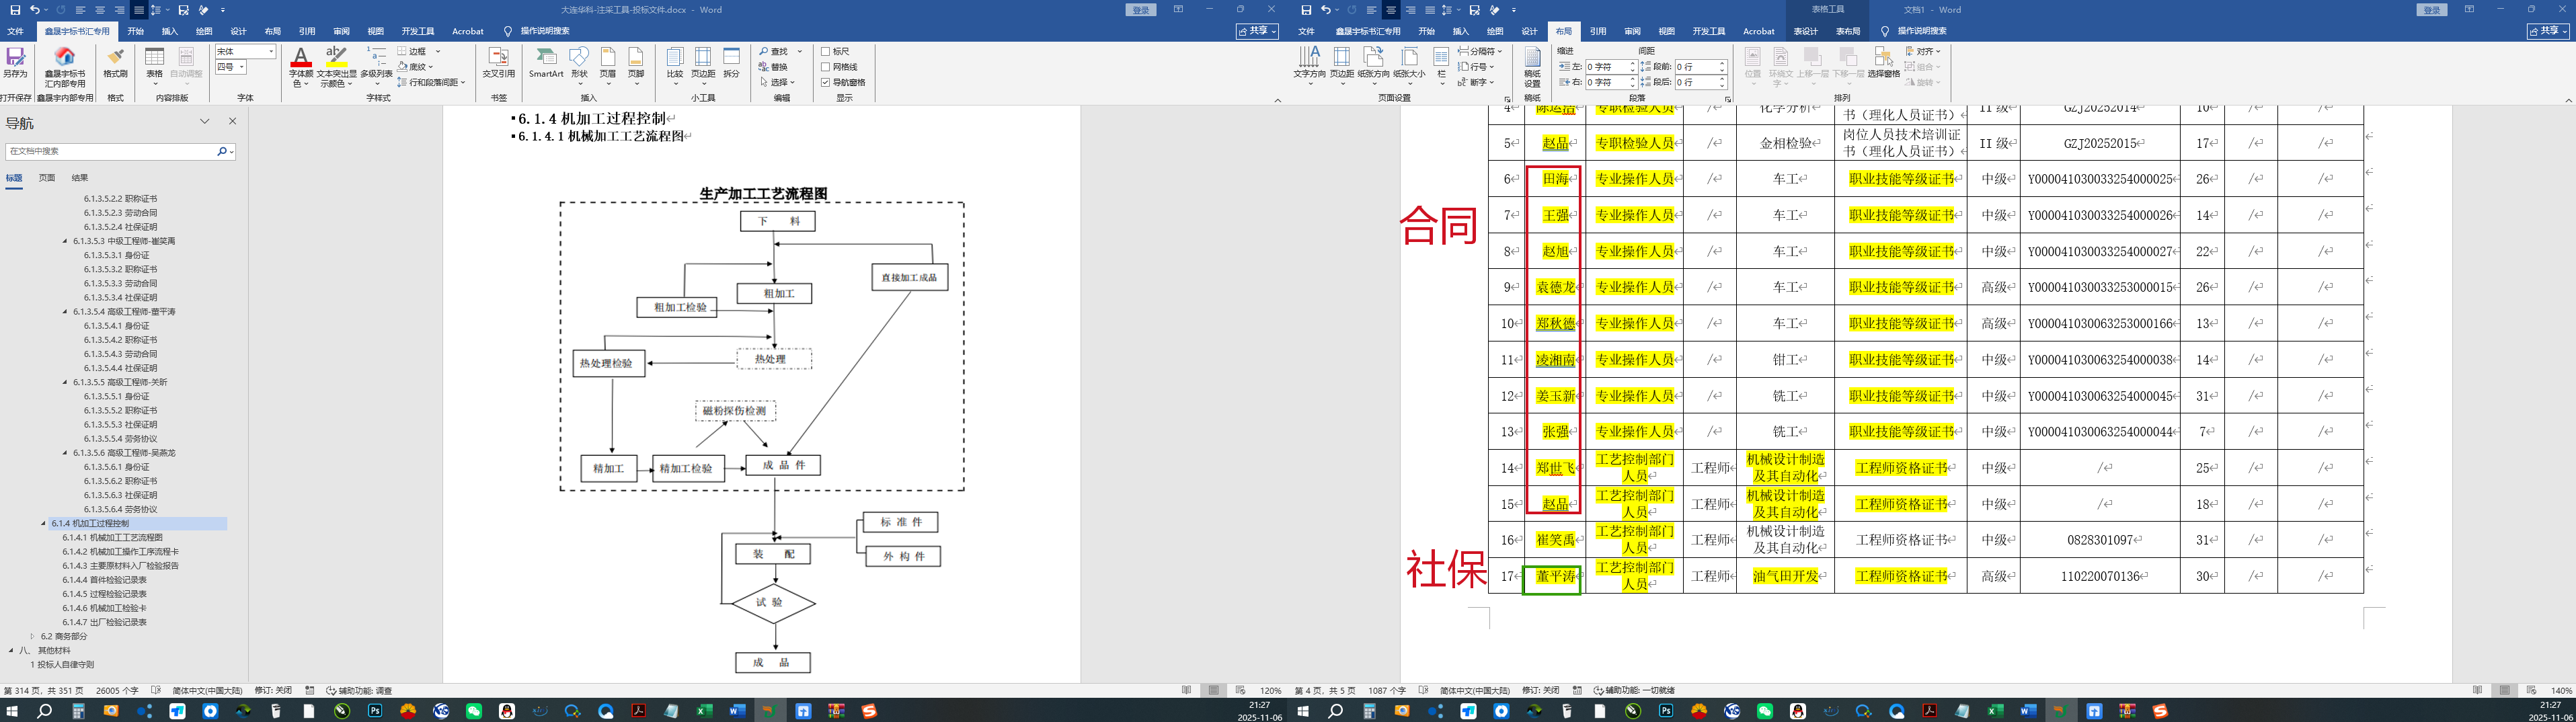This screenshot has width=2576, height=722.
Task: Open the 选择窗格 selection pane
Action: 1884,63
